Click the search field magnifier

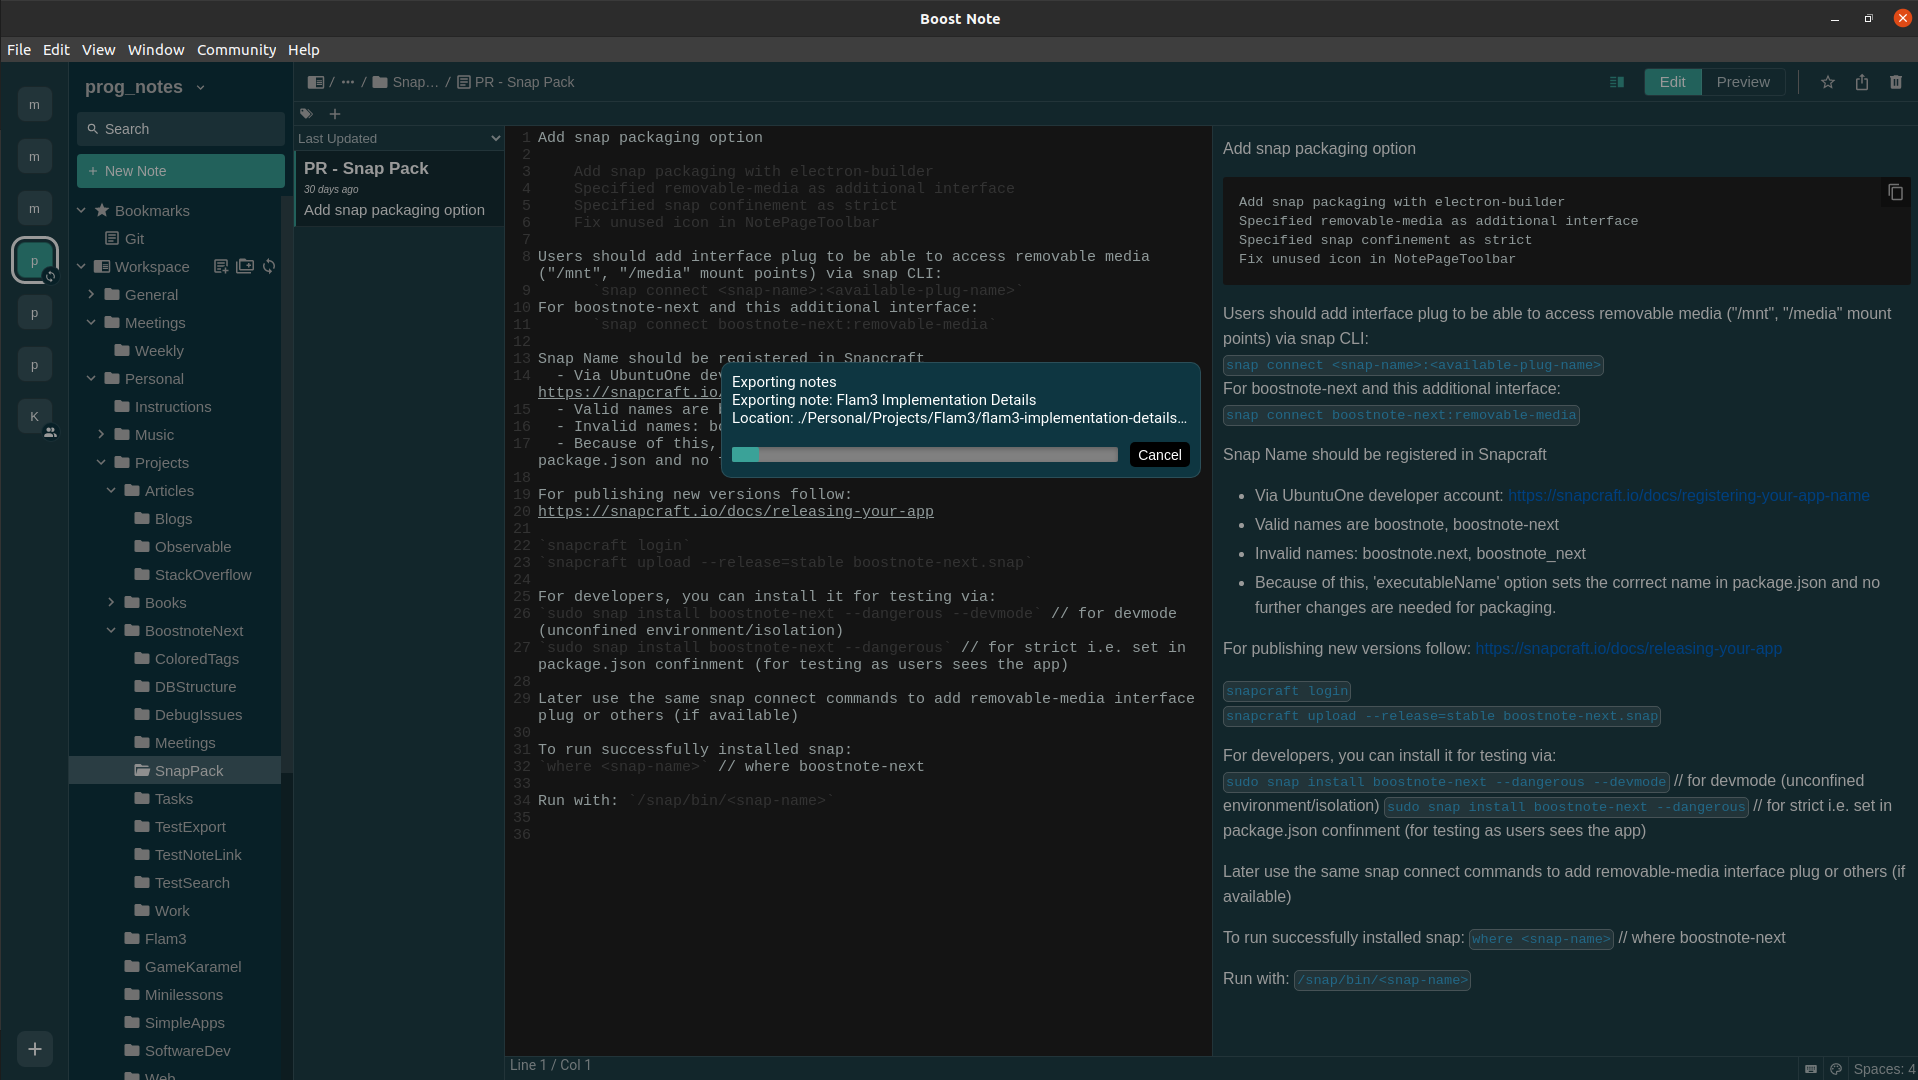[93, 129]
